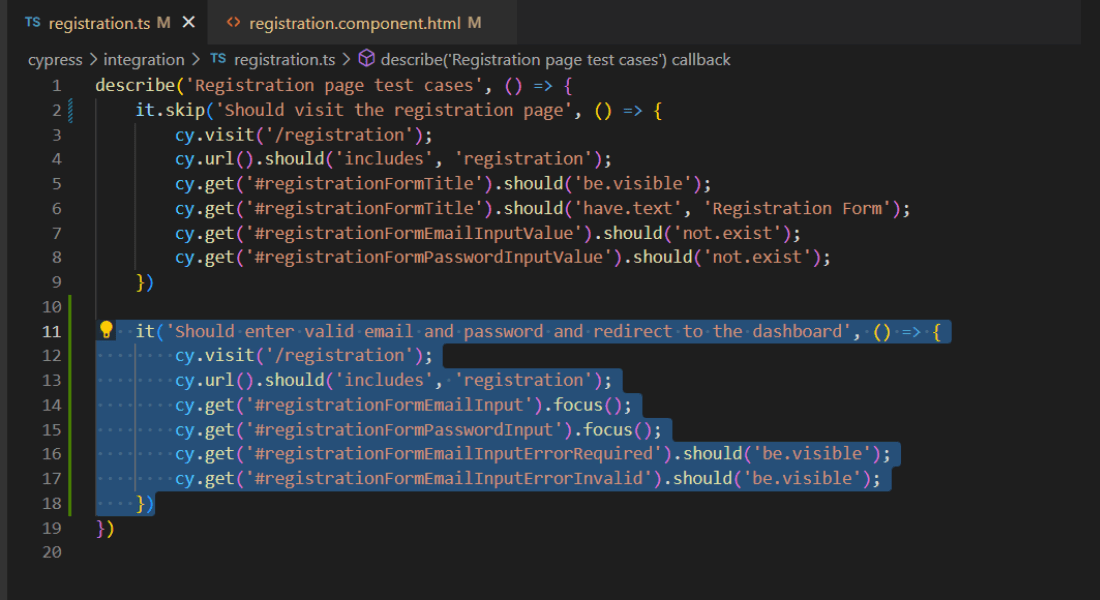
Task: Click the HTML file icon on registration.component.html tab
Action: [234, 22]
